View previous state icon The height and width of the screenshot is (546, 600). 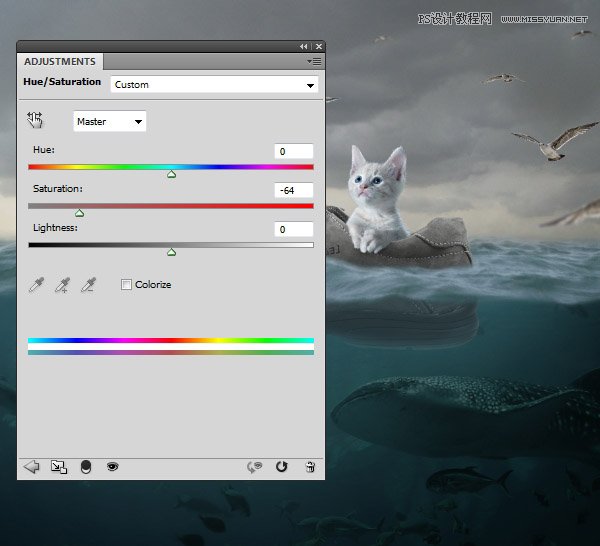(x=255, y=466)
